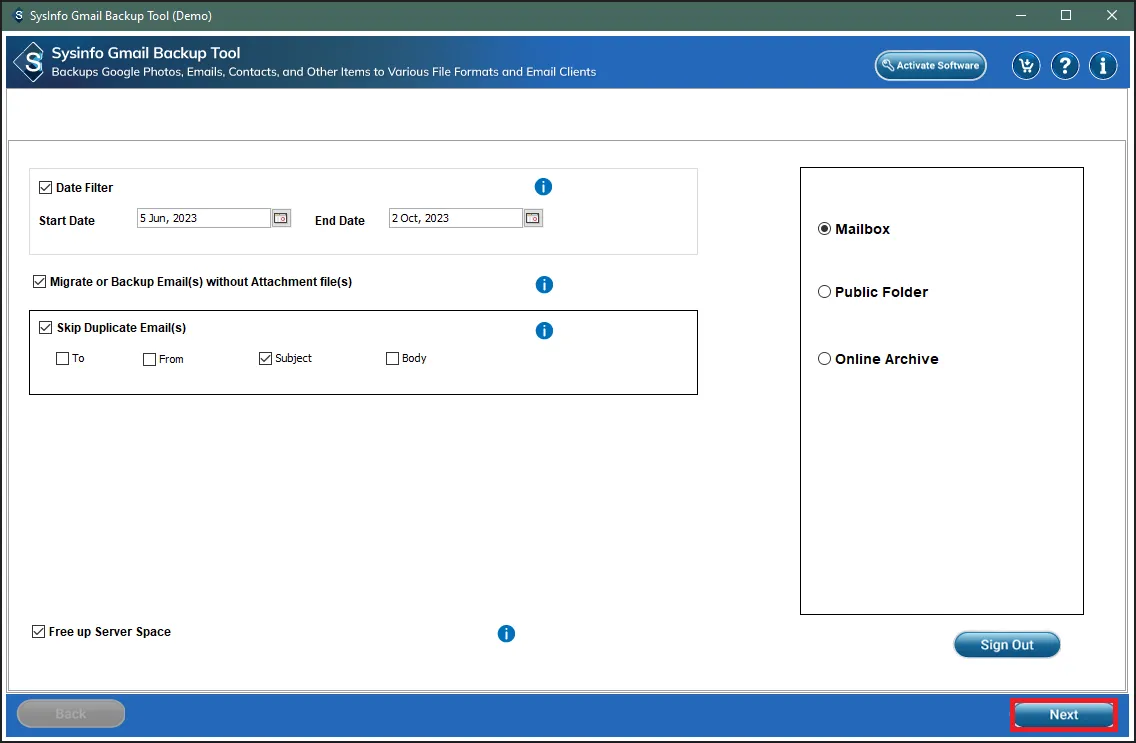This screenshot has width=1136, height=743.
Task: Click info icon beside Date Filter
Action: pyautogui.click(x=543, y=187)
